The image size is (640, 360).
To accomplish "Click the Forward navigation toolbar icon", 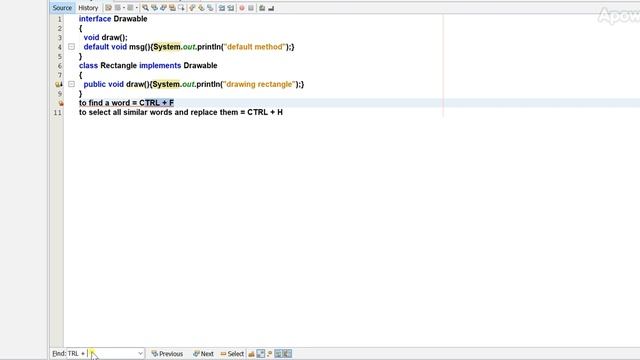I will point(130,8).
